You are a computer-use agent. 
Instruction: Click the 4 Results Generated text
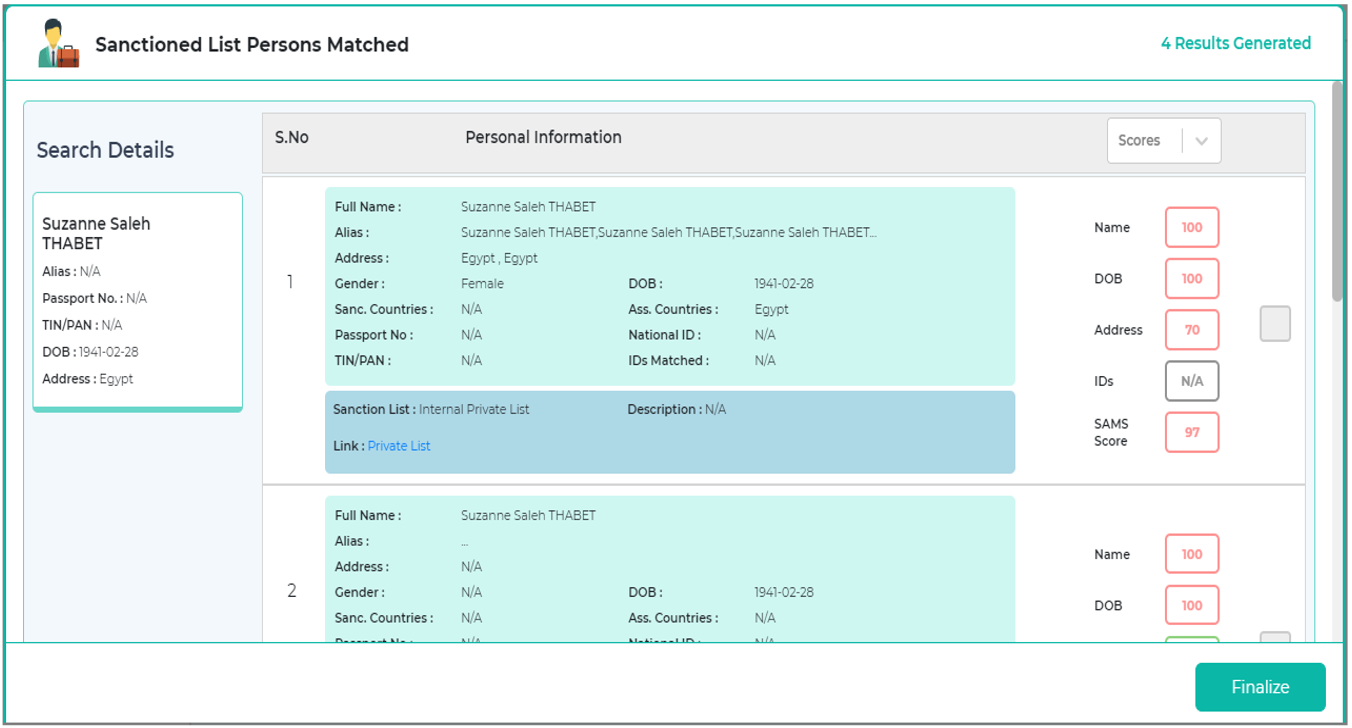point(1235,44)
